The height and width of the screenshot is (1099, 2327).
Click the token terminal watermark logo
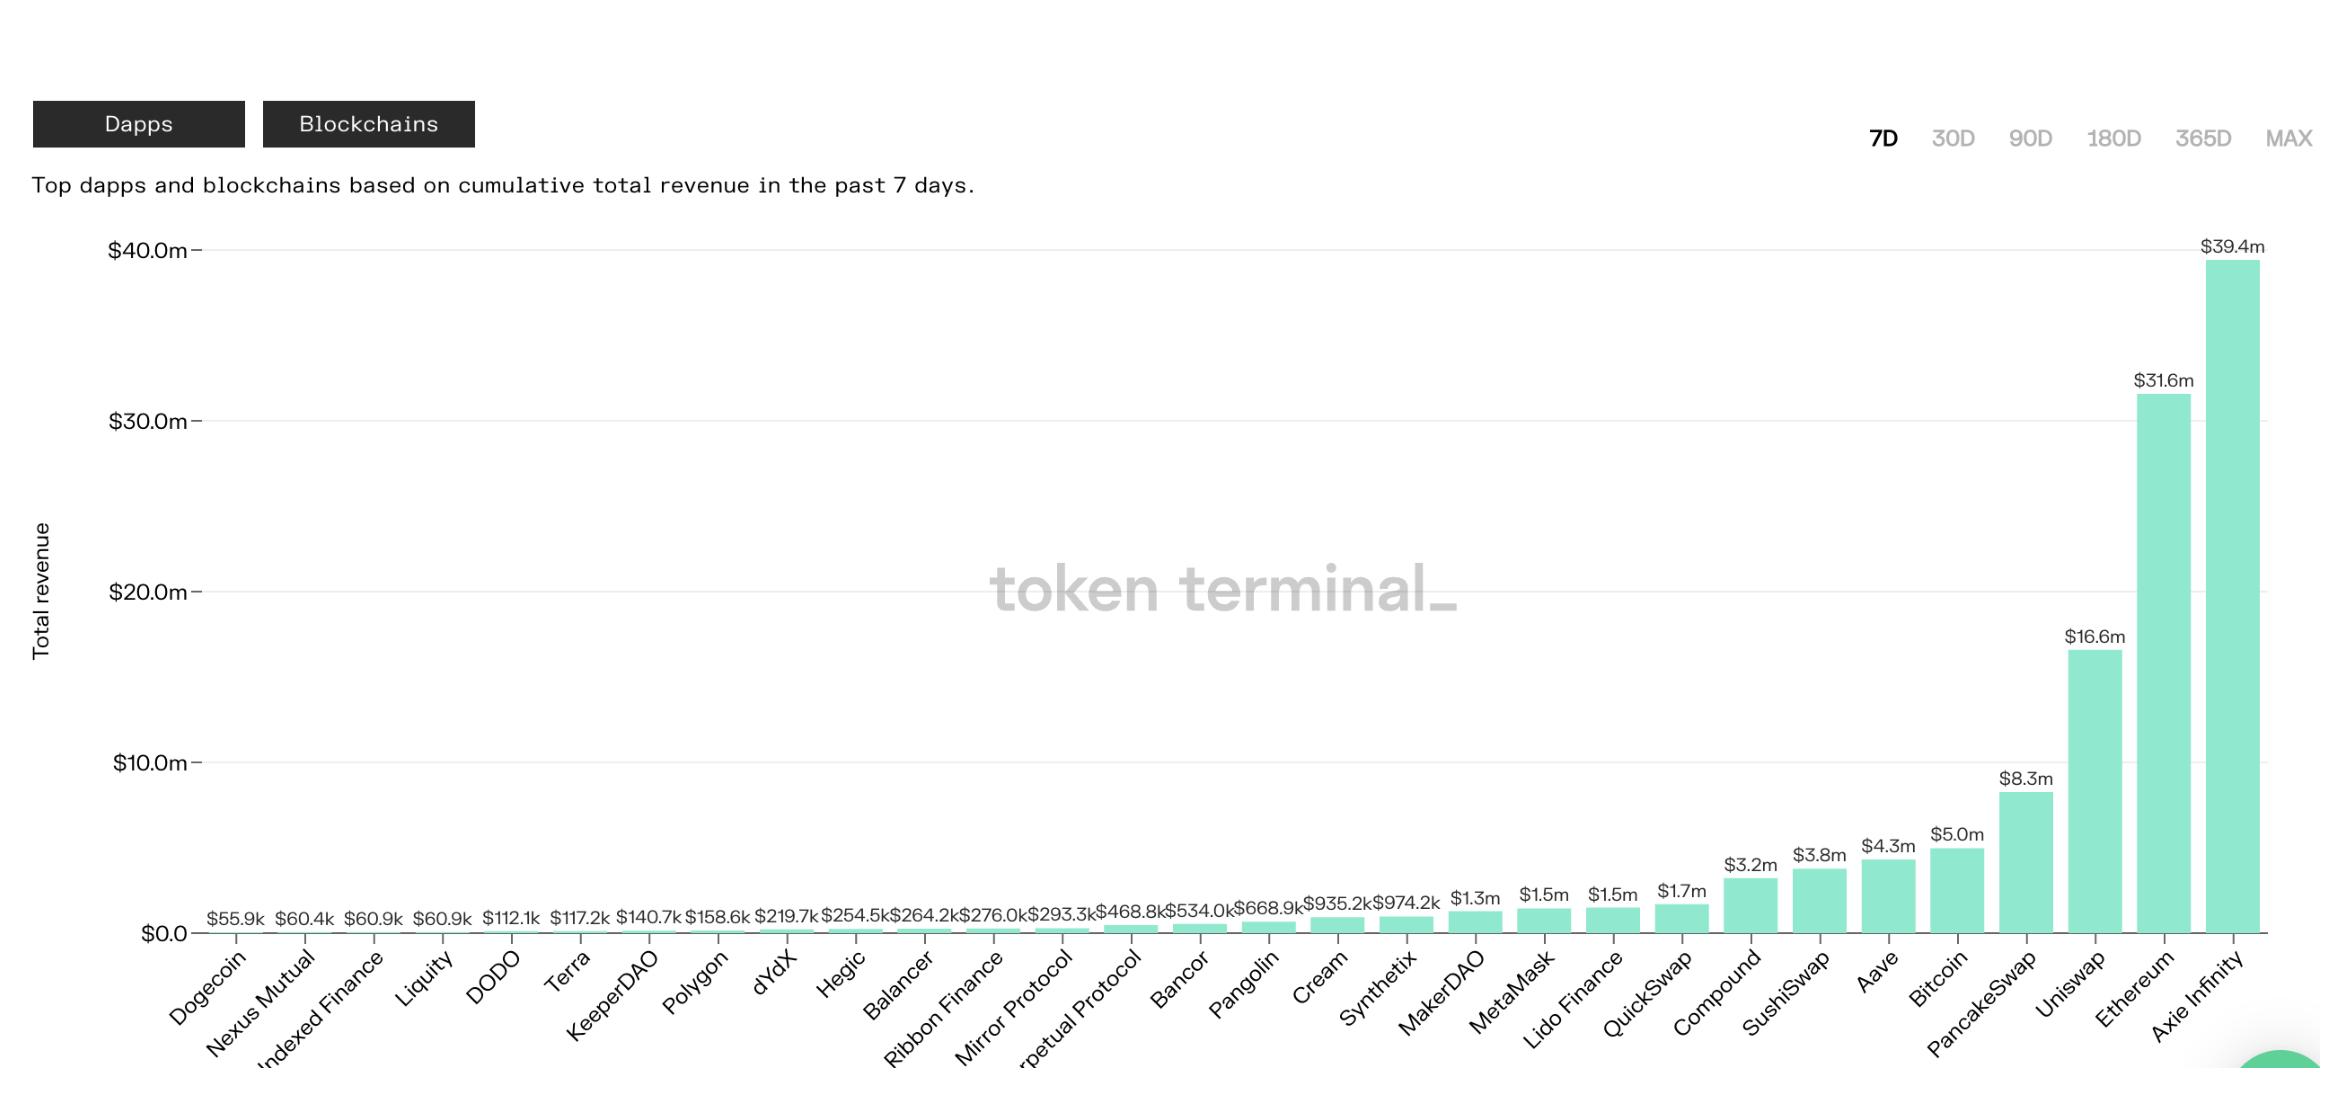click(1222, 588)
